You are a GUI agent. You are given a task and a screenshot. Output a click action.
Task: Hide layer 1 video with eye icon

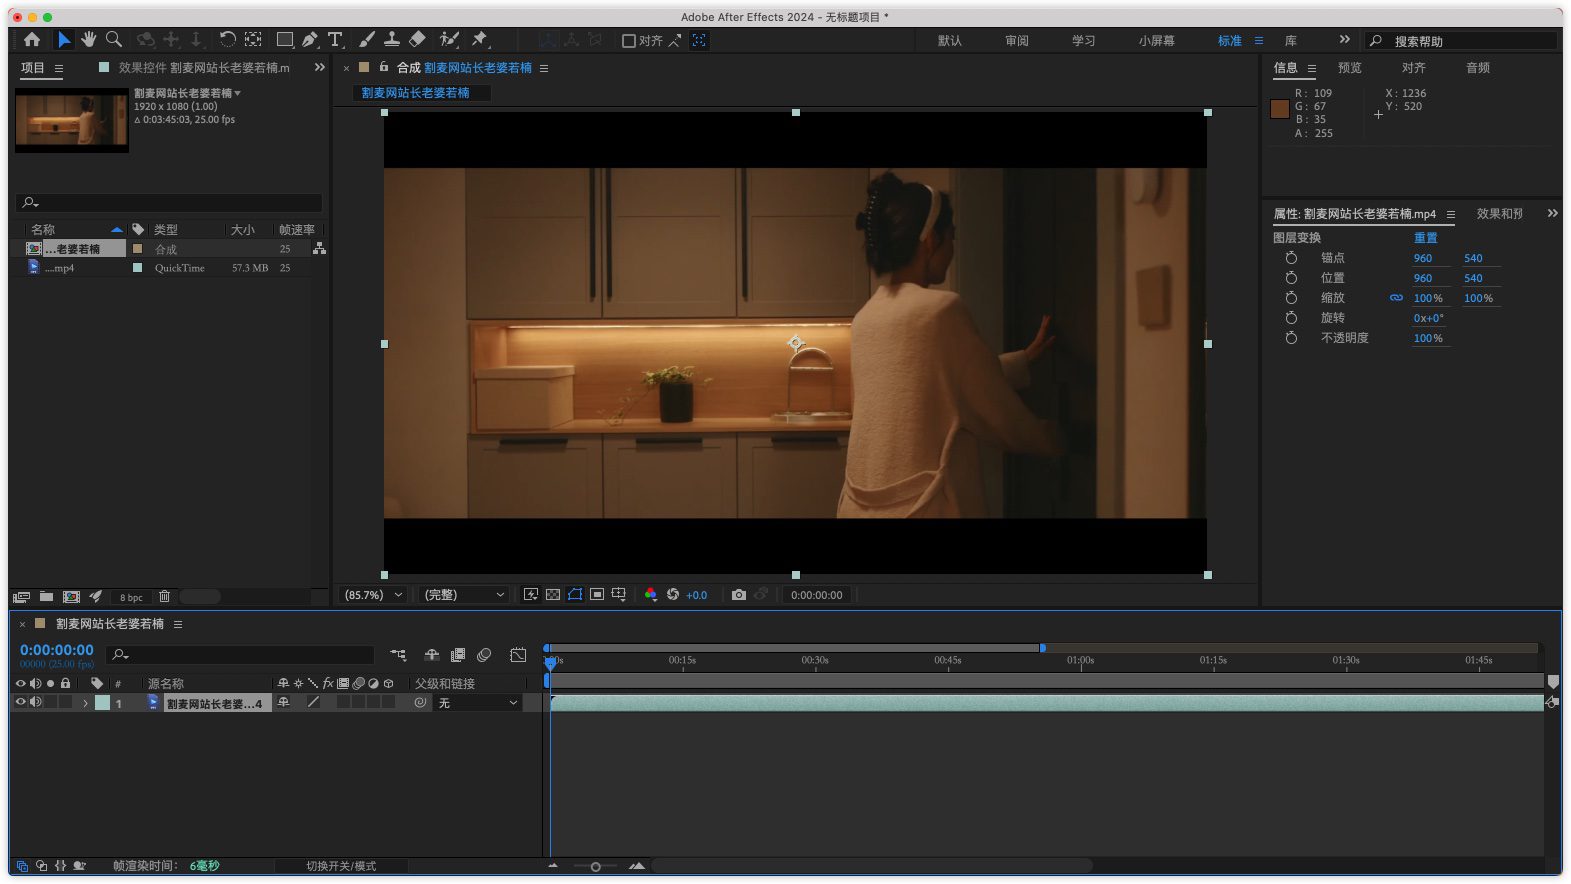[x=20, y=702]
